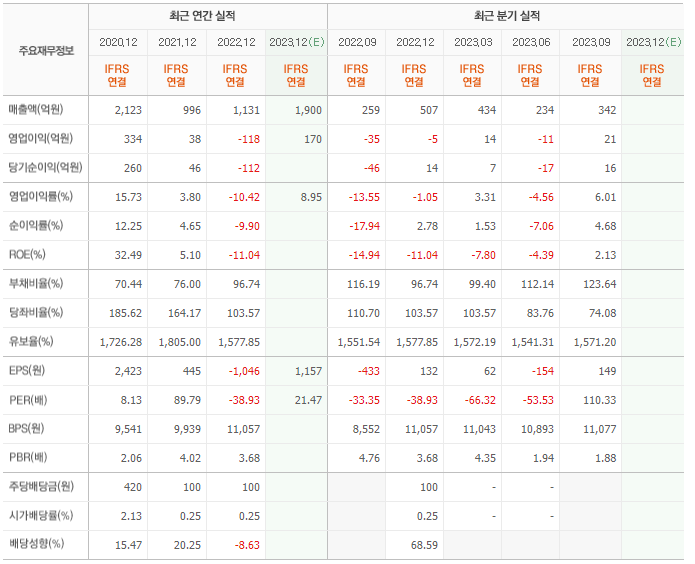
Task: Click the operating margin 15.73
Action: click(x=129, y=197)
